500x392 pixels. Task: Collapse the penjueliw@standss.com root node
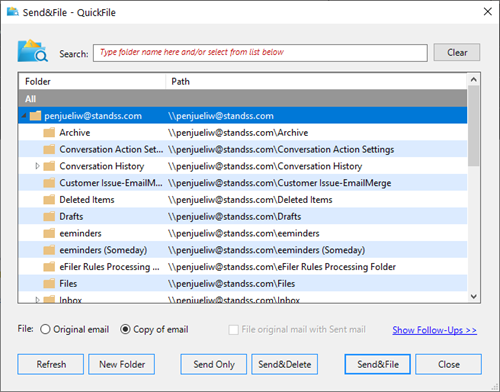pos(24,116)
